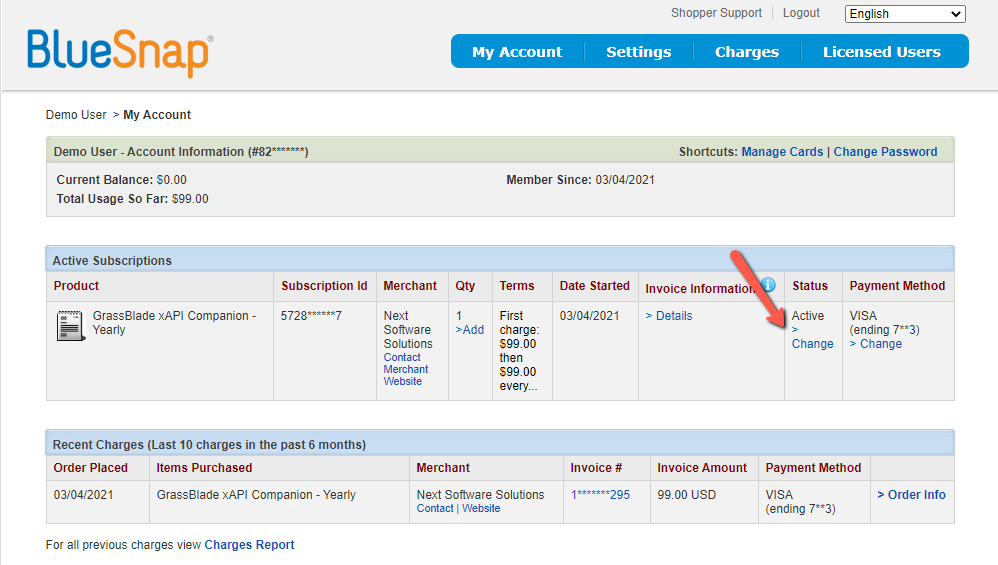Click Add under the Qty column
The image size is (998, 565).
tap(470, 330)
